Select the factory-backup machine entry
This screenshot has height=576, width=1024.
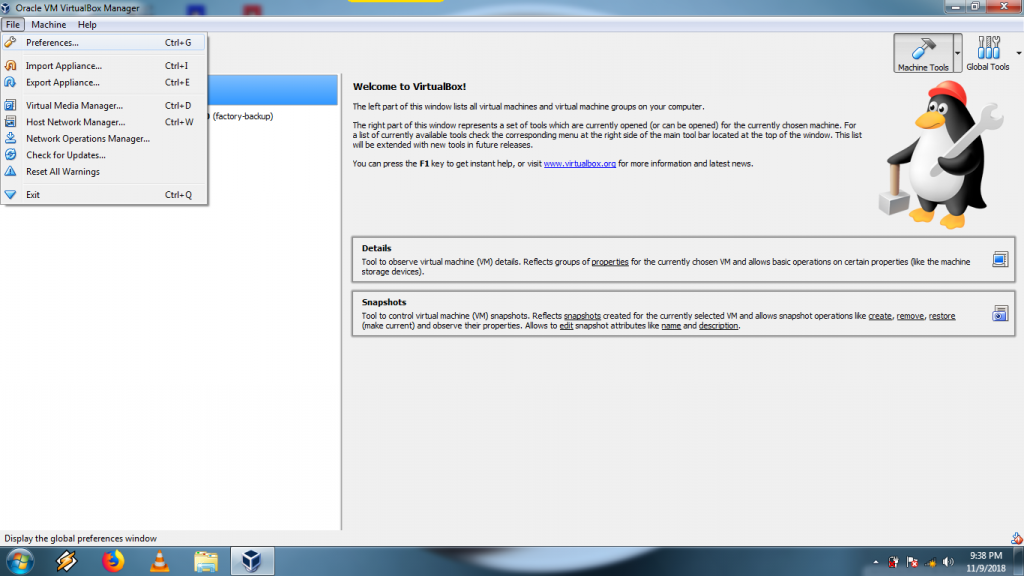pos(242,116)
